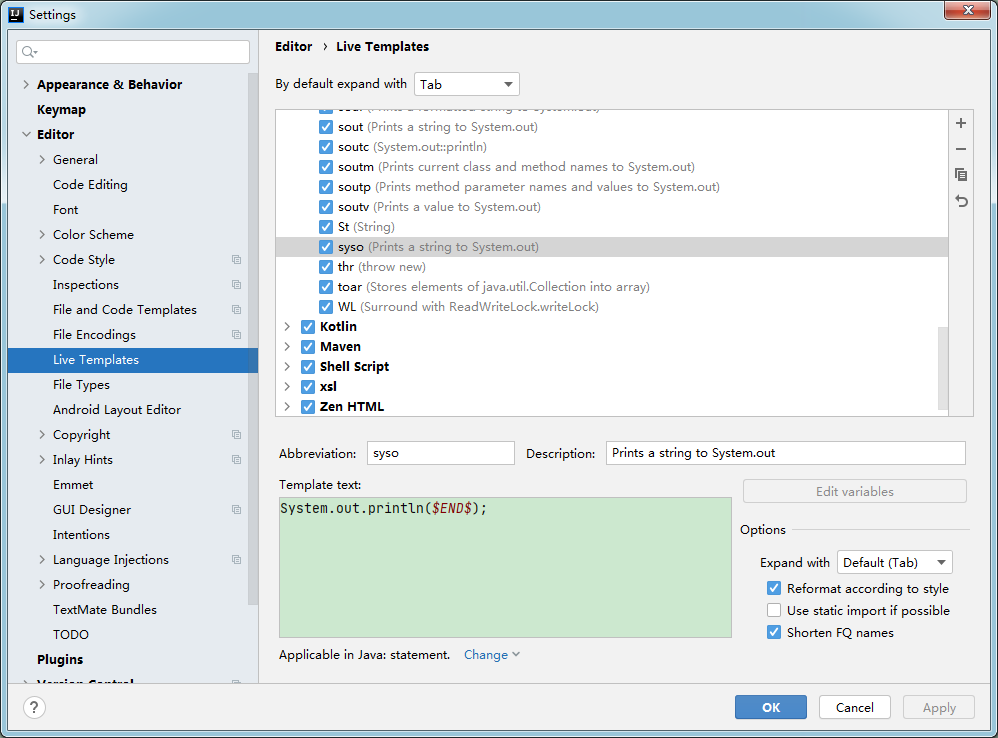Open the help question mark button

point(34,707)
